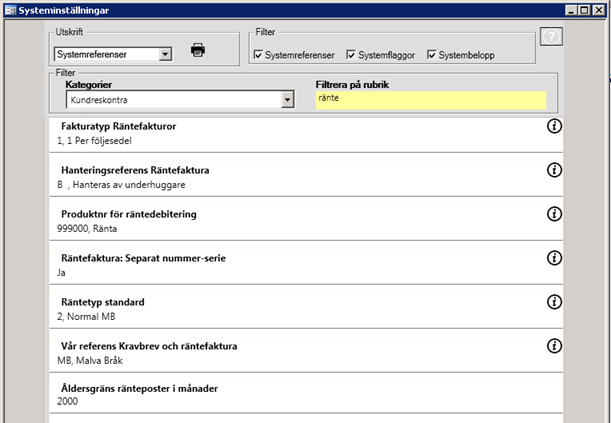Select the Åldersgräns ränteposter i månader row
The height and width of the screenshot is (423, 611).
300,395
